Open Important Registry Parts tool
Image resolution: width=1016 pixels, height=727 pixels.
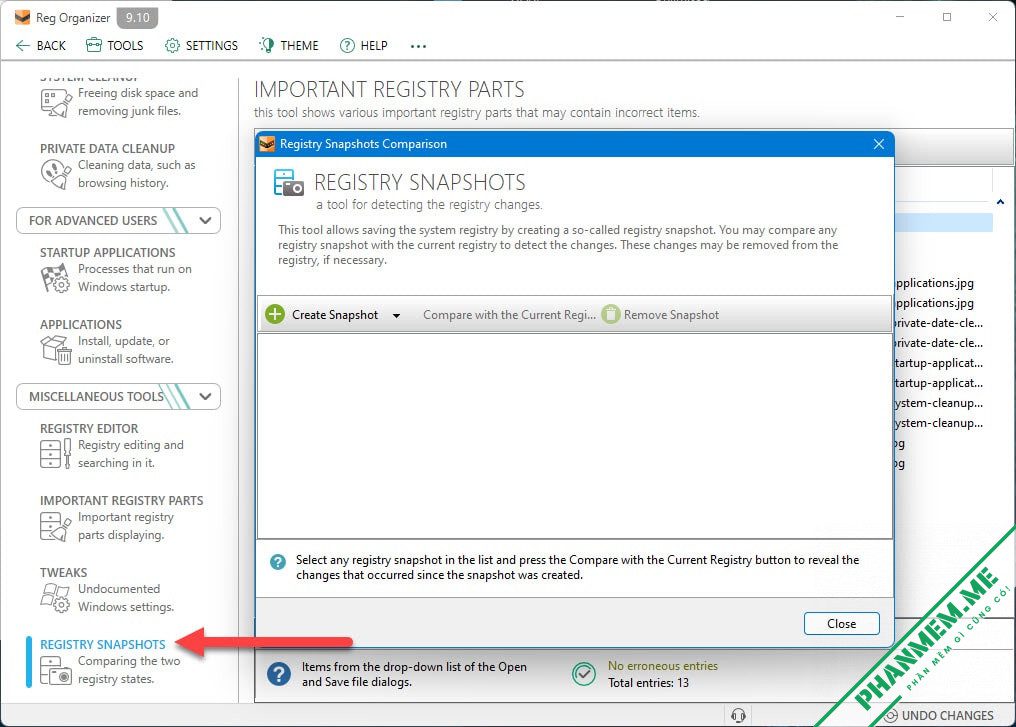[122, 518]
